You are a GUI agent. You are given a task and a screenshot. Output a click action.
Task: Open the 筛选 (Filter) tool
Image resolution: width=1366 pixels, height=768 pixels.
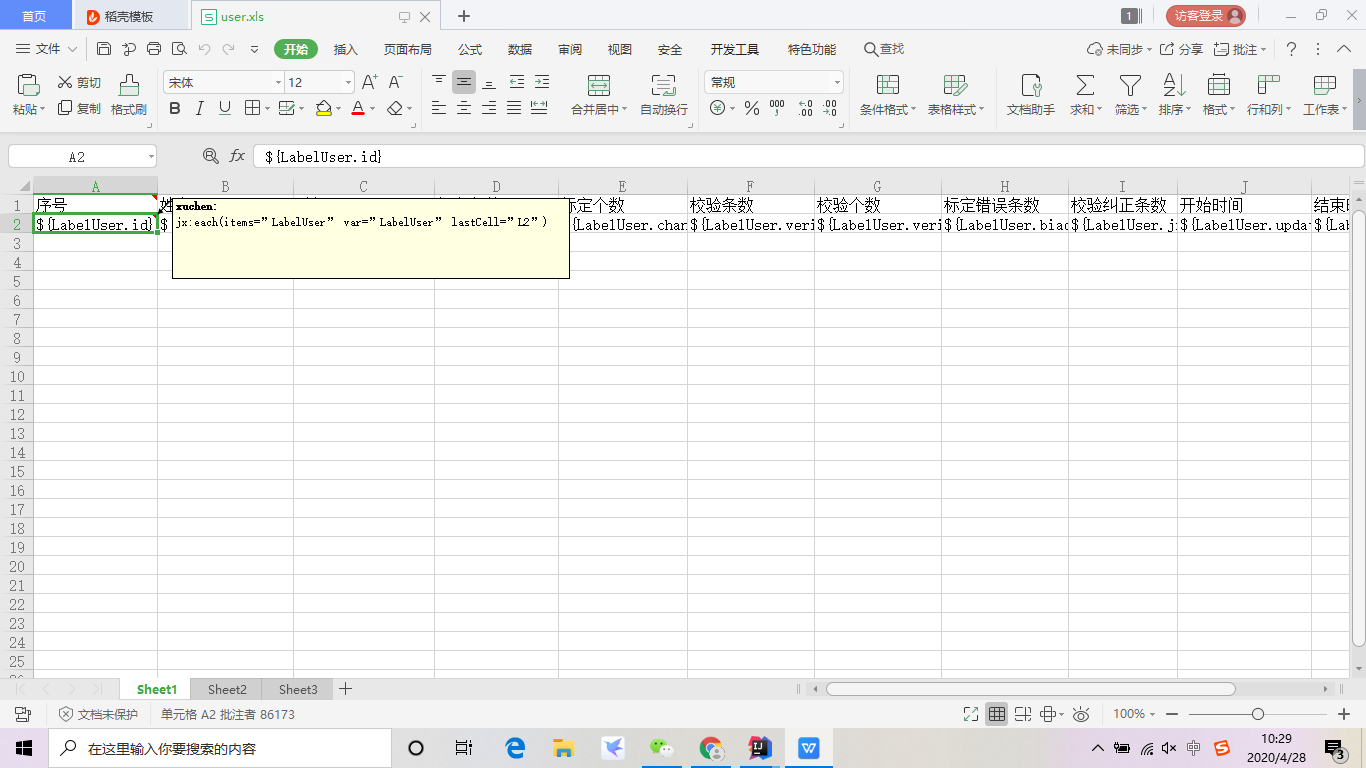1128,95
